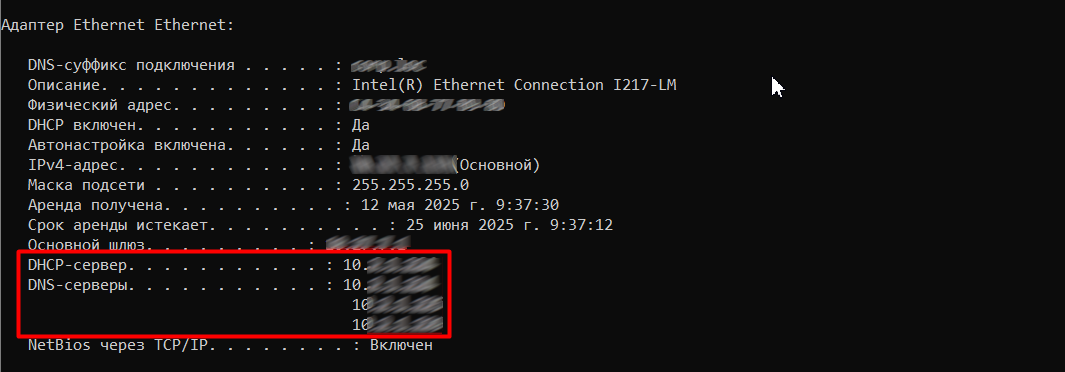Click the DHCP-сервер address starting with 10

click(391, 265)
